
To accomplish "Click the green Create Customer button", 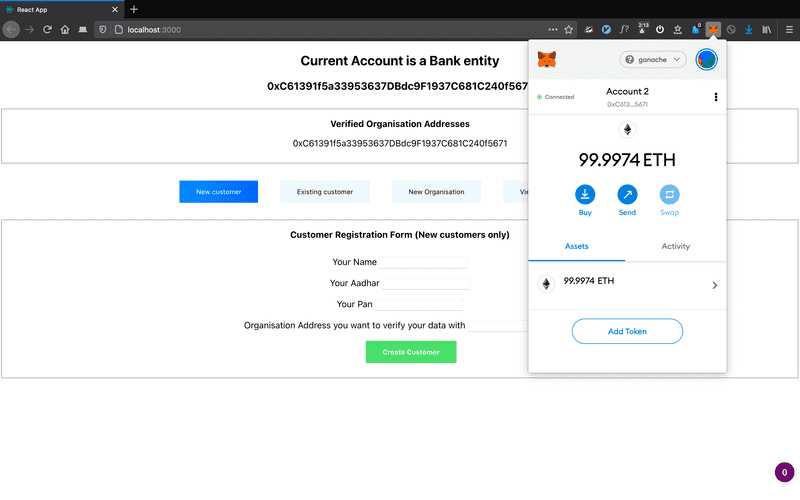I will pos(411,352).
